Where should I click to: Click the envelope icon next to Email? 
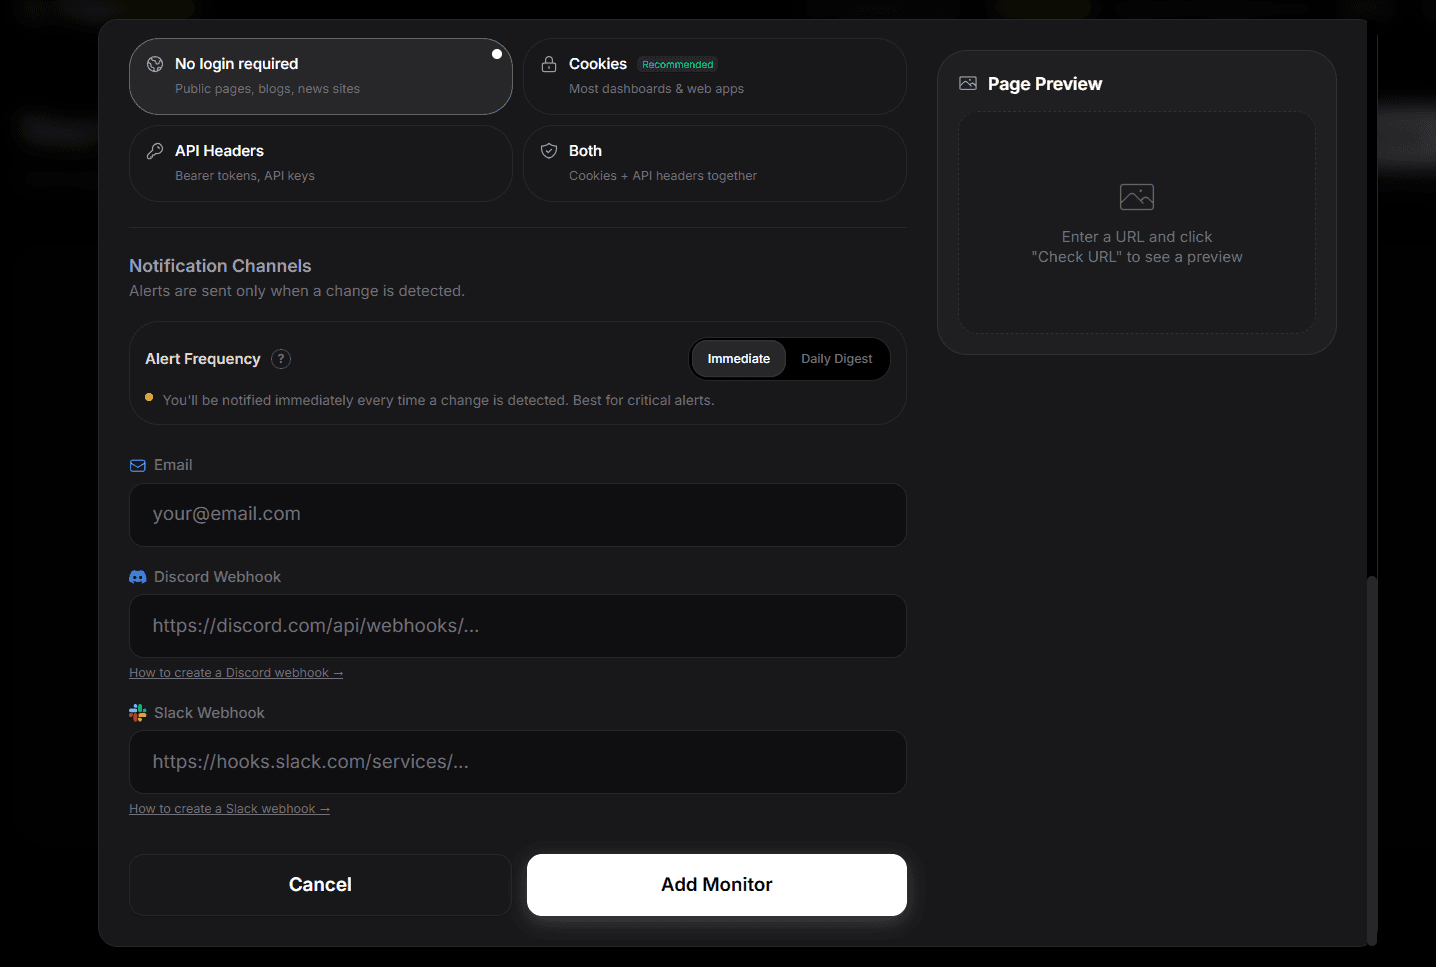[137, 465]
